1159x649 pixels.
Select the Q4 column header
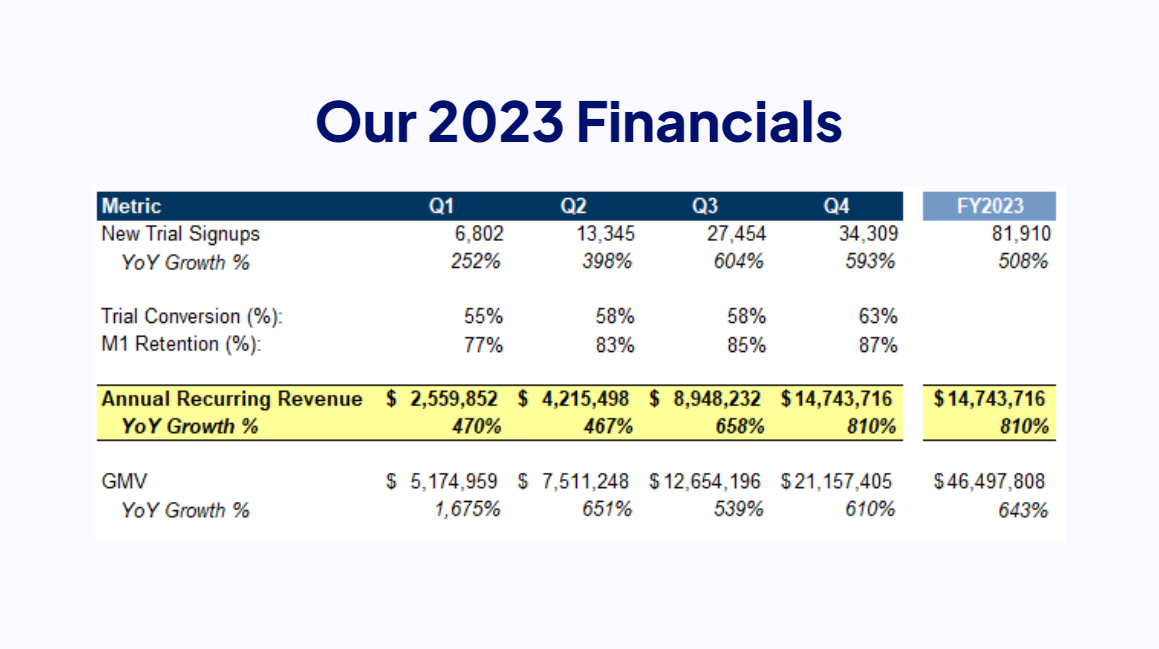[836, 206]
